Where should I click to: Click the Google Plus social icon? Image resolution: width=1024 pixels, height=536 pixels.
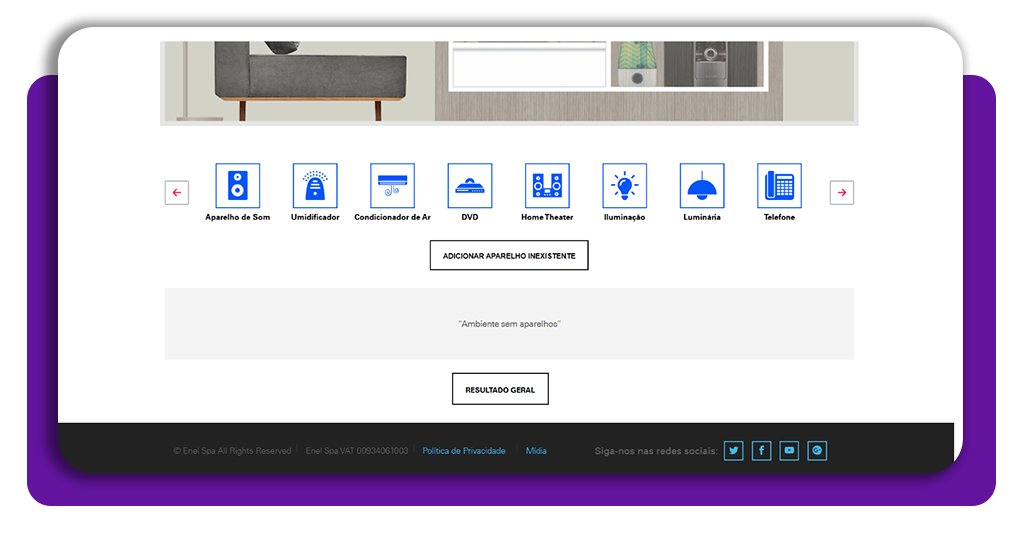(817, 451)
